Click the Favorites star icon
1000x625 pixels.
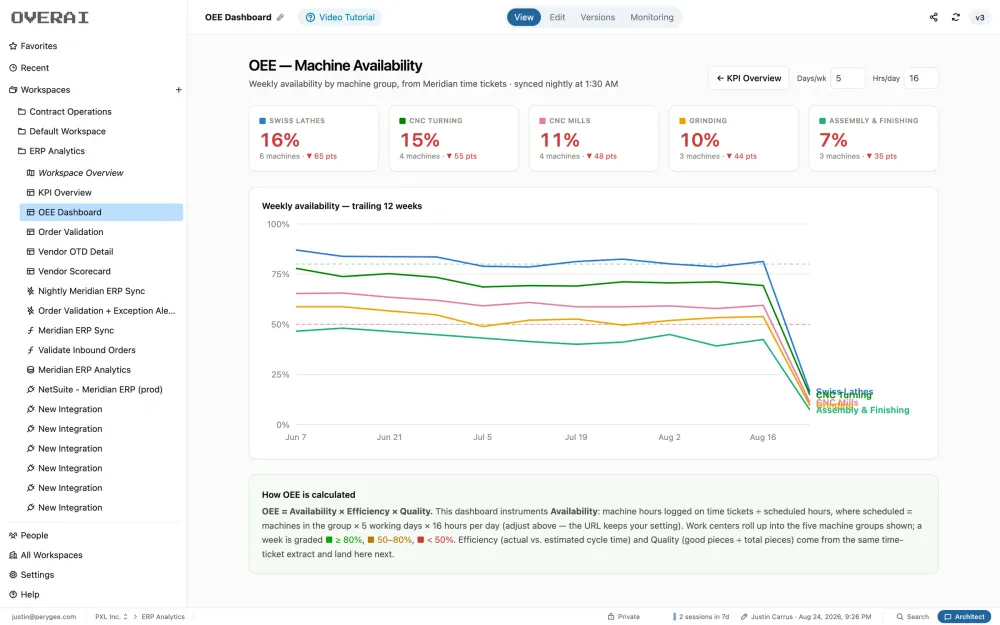[13, 46]
